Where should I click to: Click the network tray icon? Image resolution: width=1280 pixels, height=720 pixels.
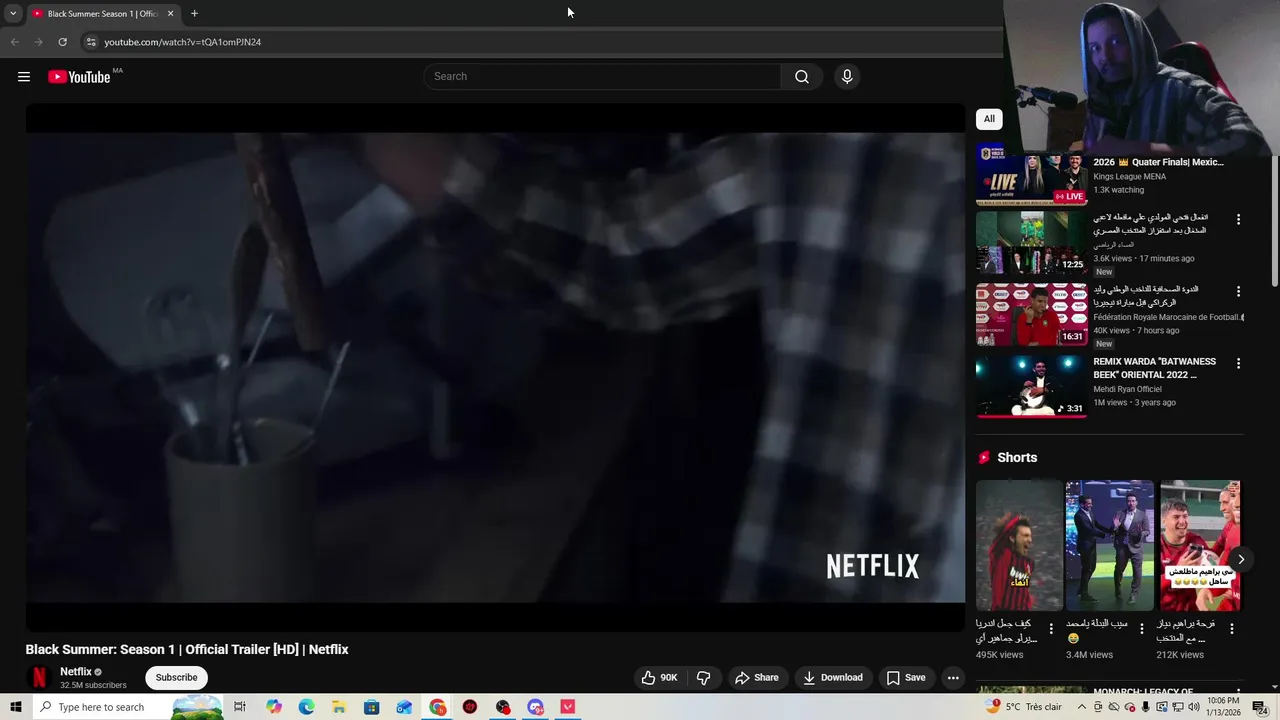tap(1178, 707)
